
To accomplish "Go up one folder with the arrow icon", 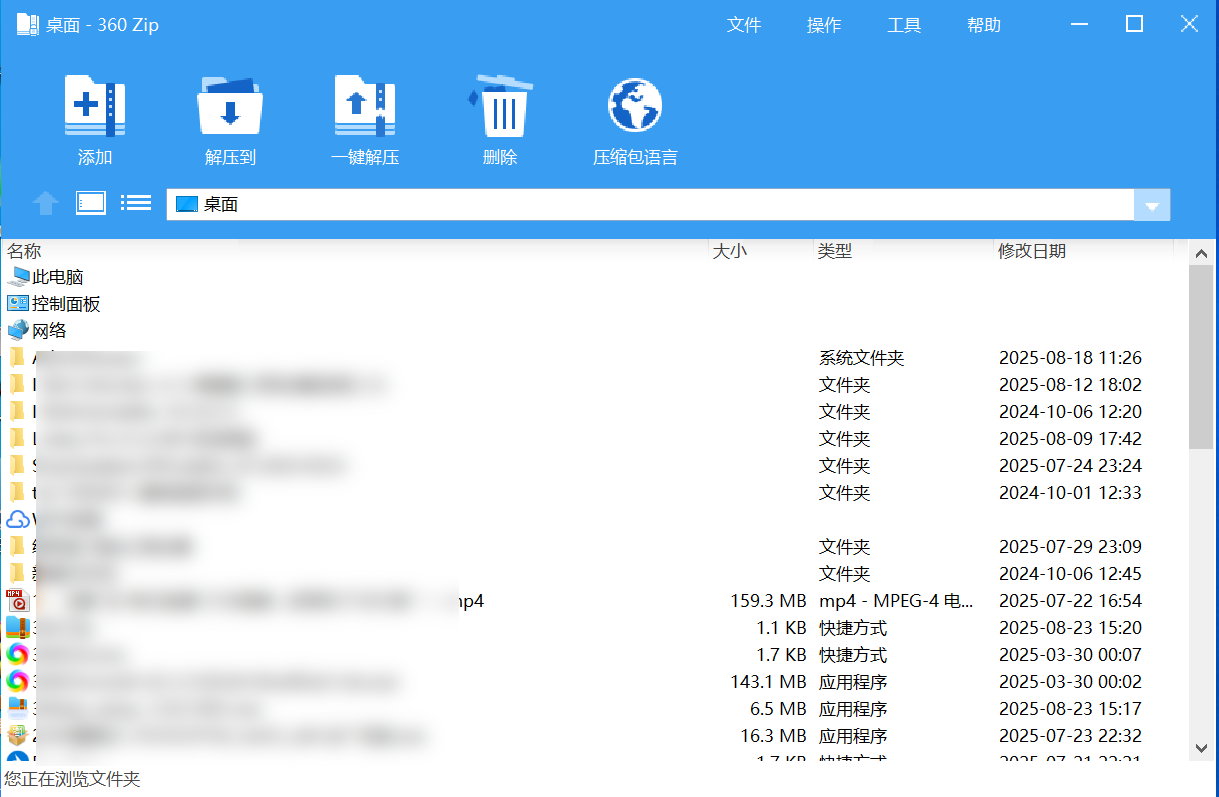I will pos(45,204).
